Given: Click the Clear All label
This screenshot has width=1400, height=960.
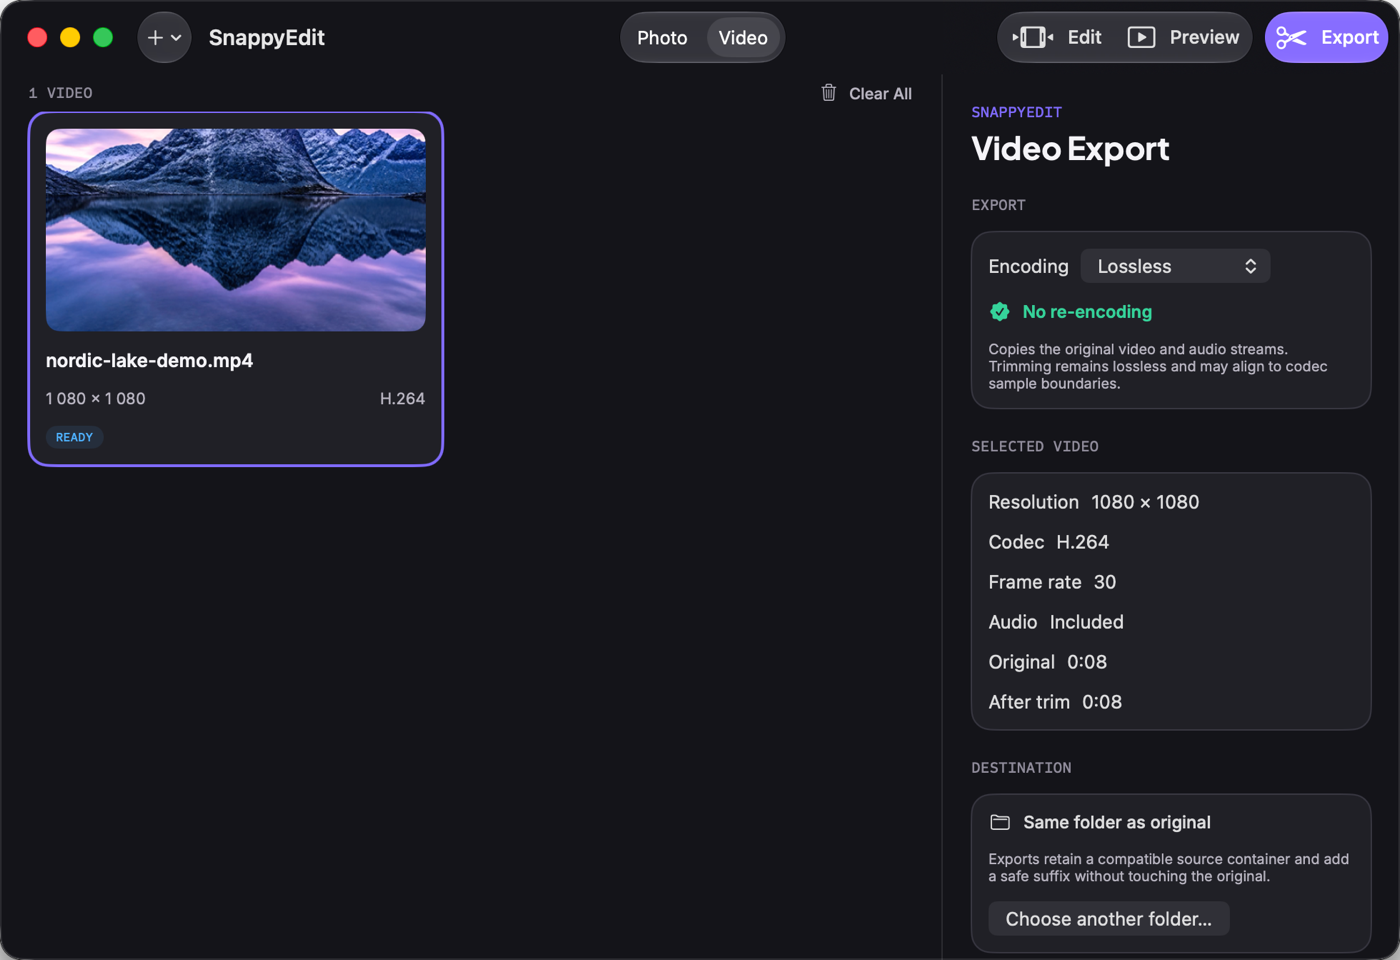Looking at the screenshot, I should [x=880, y=94].
